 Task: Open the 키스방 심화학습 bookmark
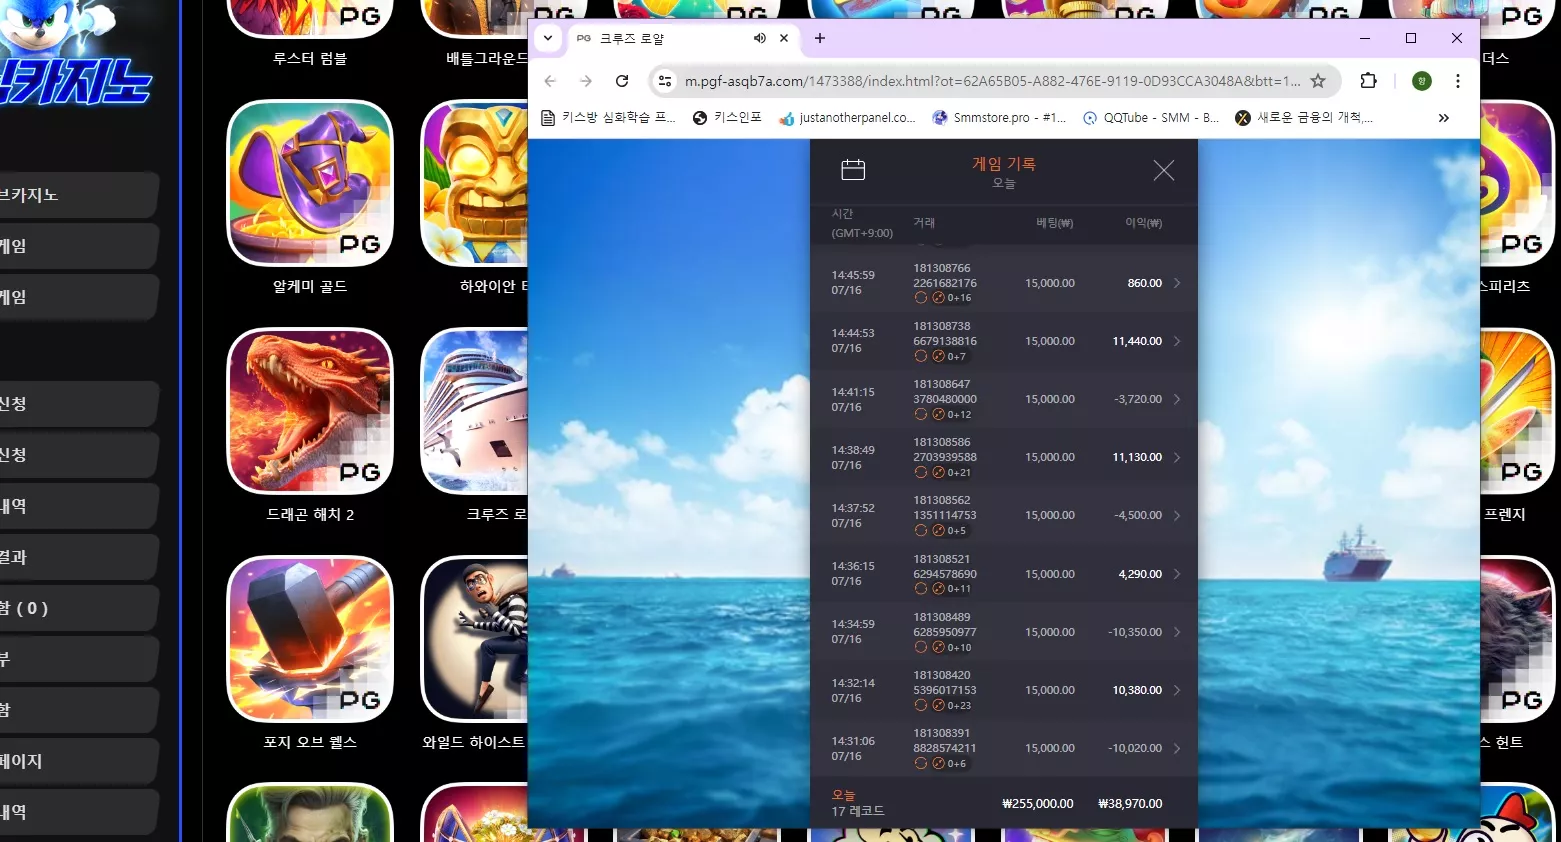608,118
